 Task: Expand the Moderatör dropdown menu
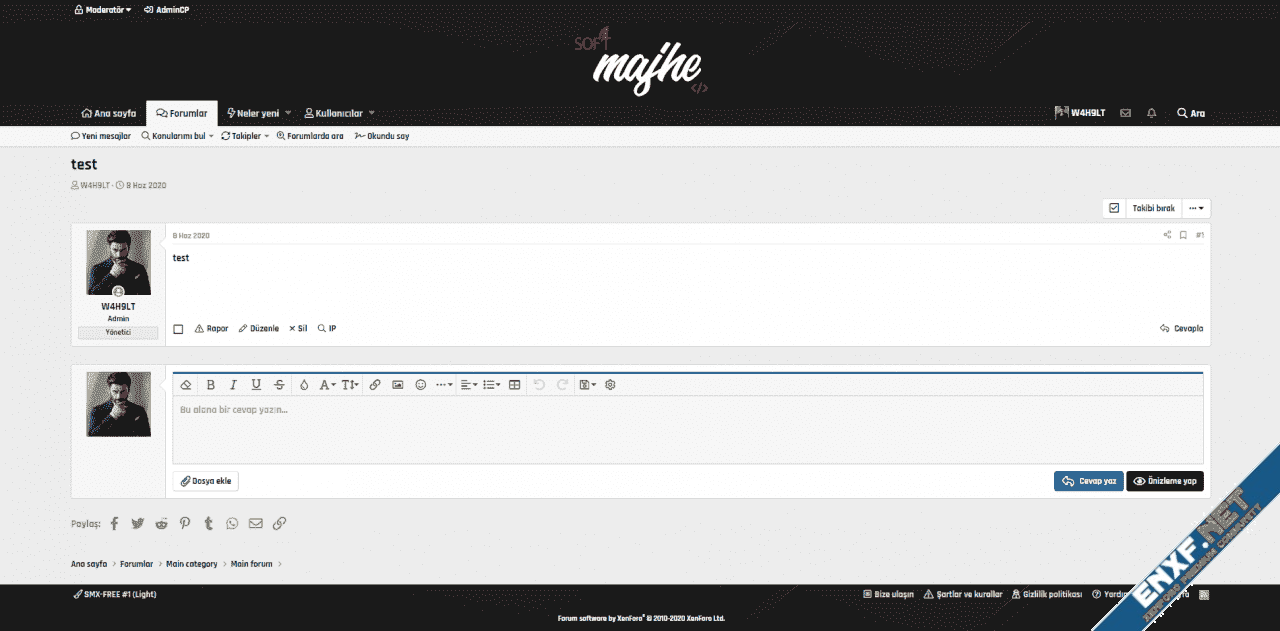[102, 9]
